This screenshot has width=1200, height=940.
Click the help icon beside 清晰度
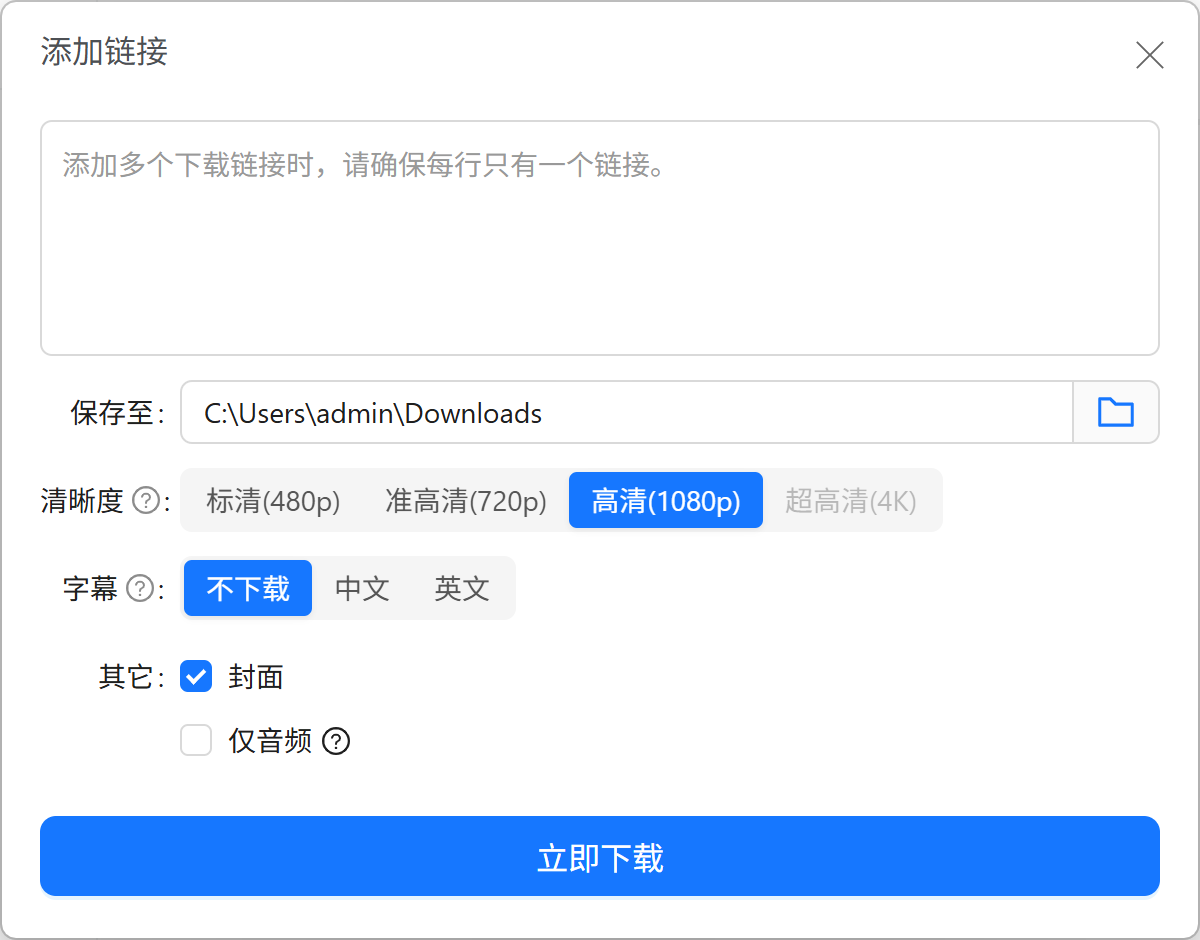pos(148,502)
